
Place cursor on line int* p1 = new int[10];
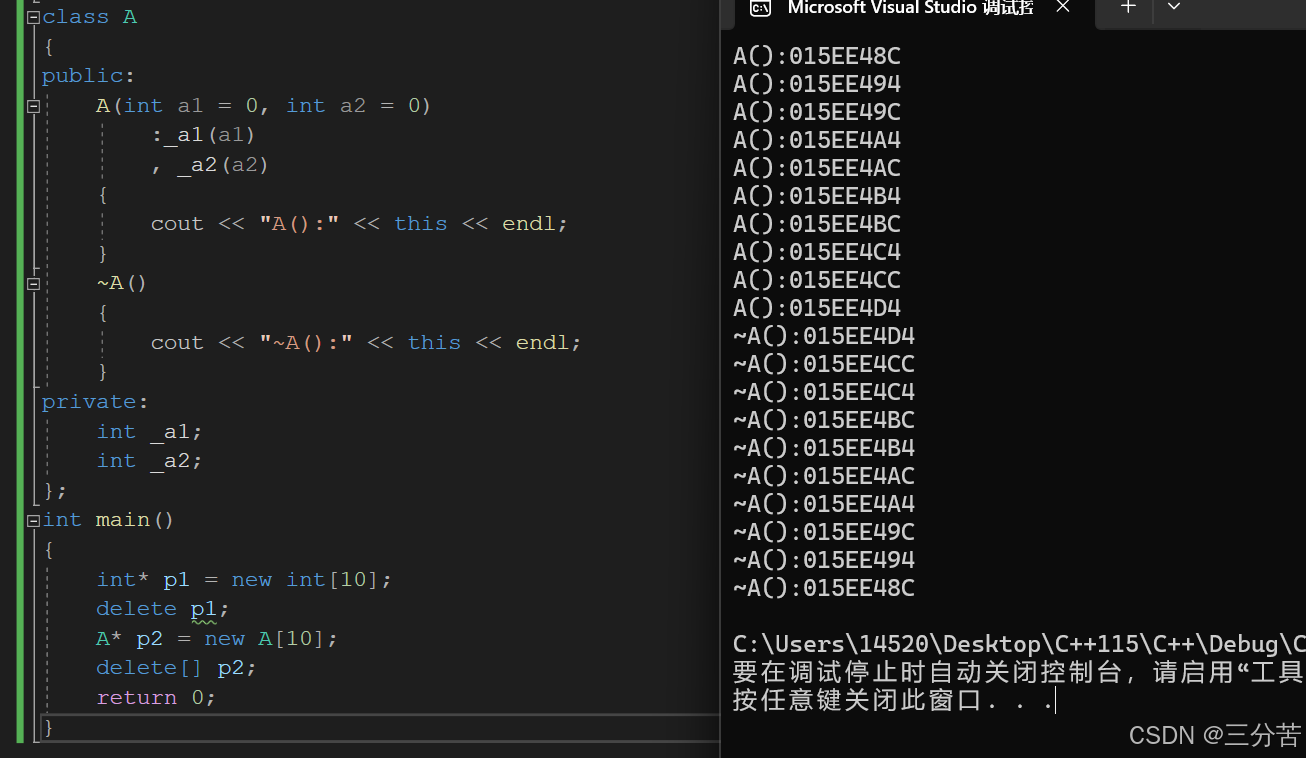tap(244, 580)
